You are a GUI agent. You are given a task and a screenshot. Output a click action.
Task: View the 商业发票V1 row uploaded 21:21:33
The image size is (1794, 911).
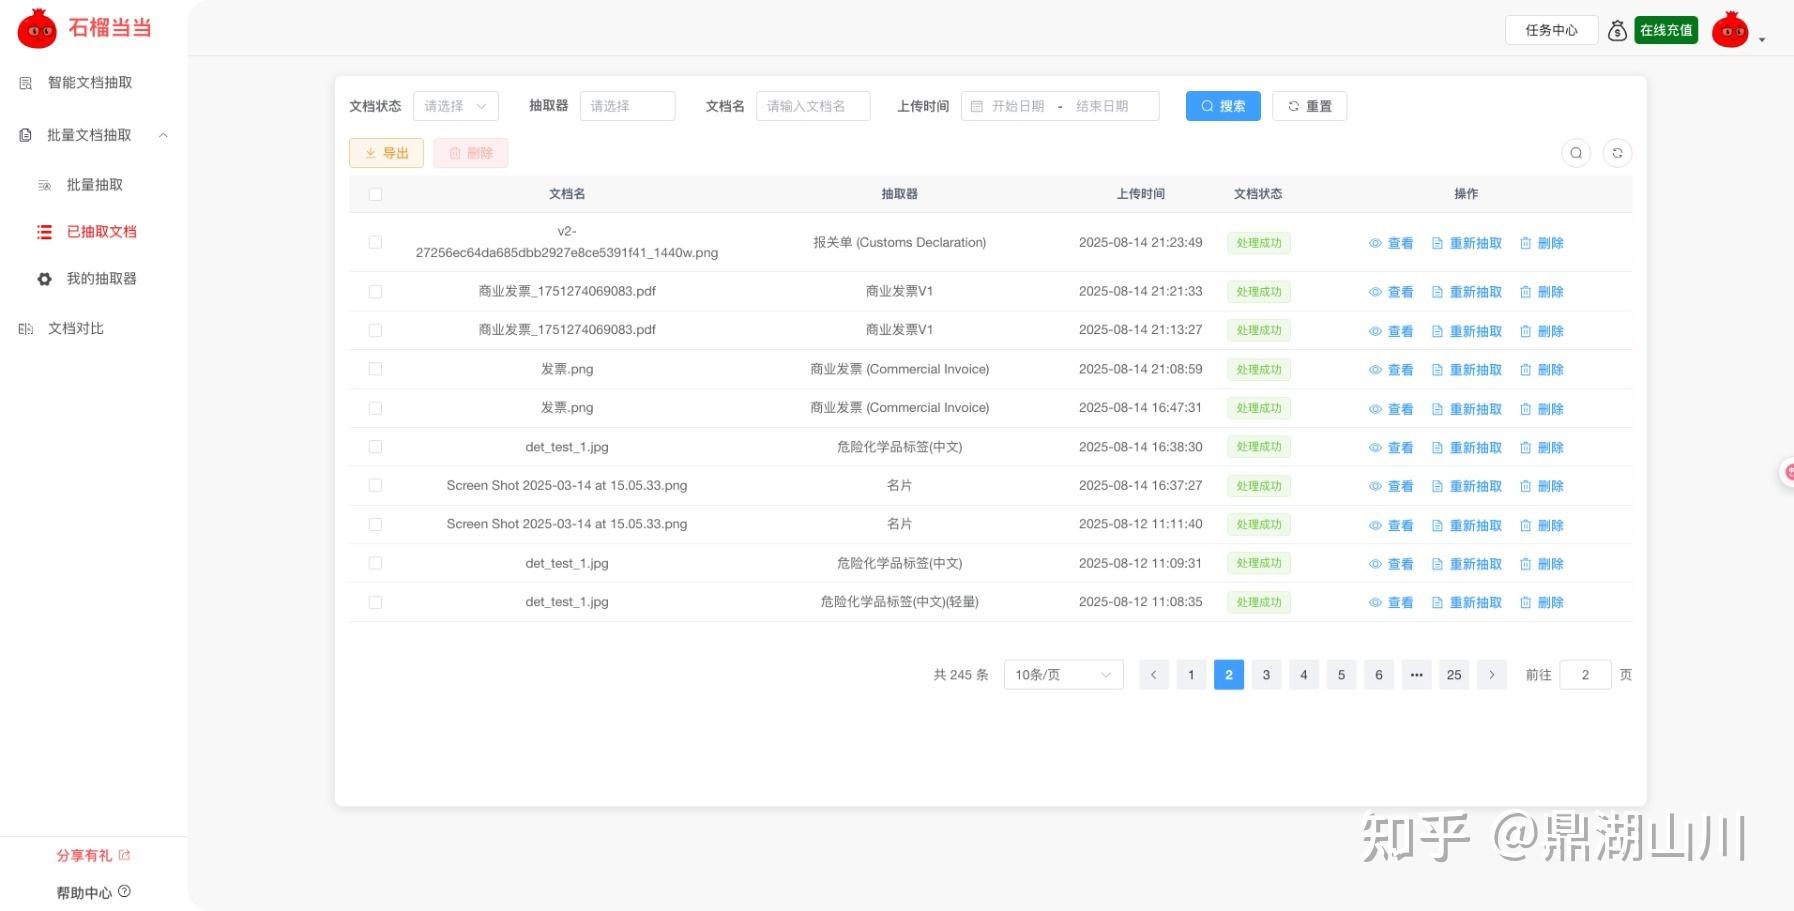pos(1391,292)
